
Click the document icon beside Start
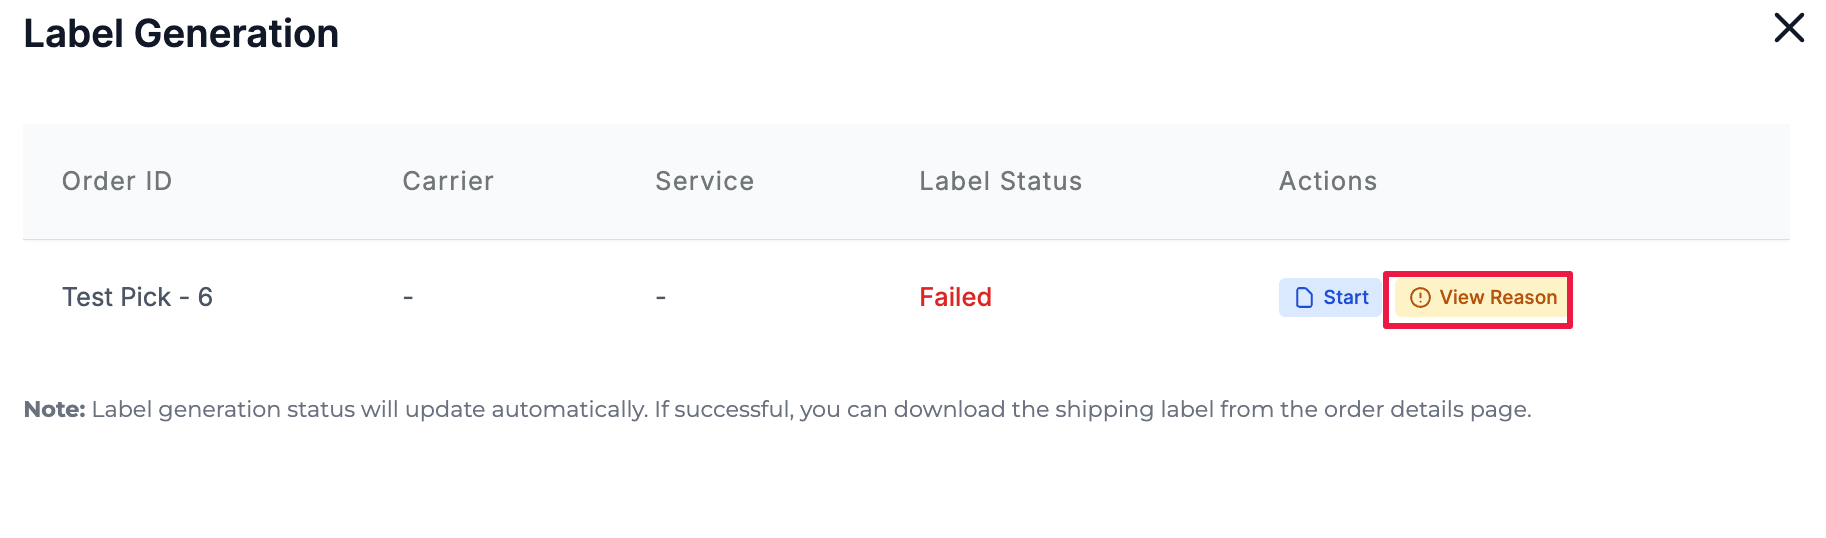click(x=1304, y=298)
